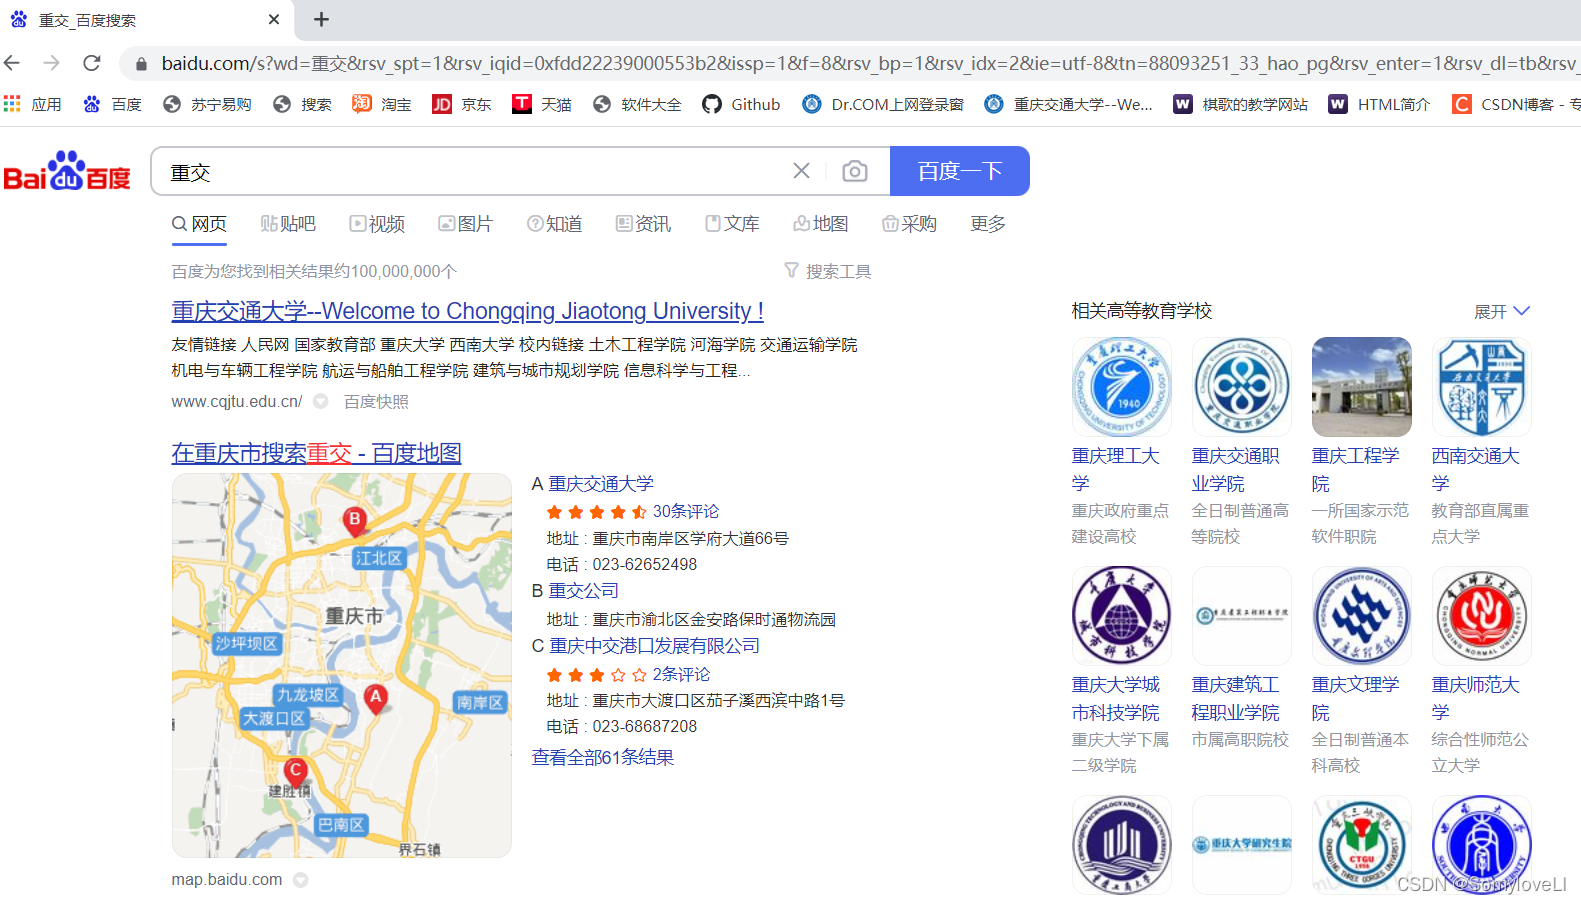Reload the page with the refresh icon

coord(92,63)
